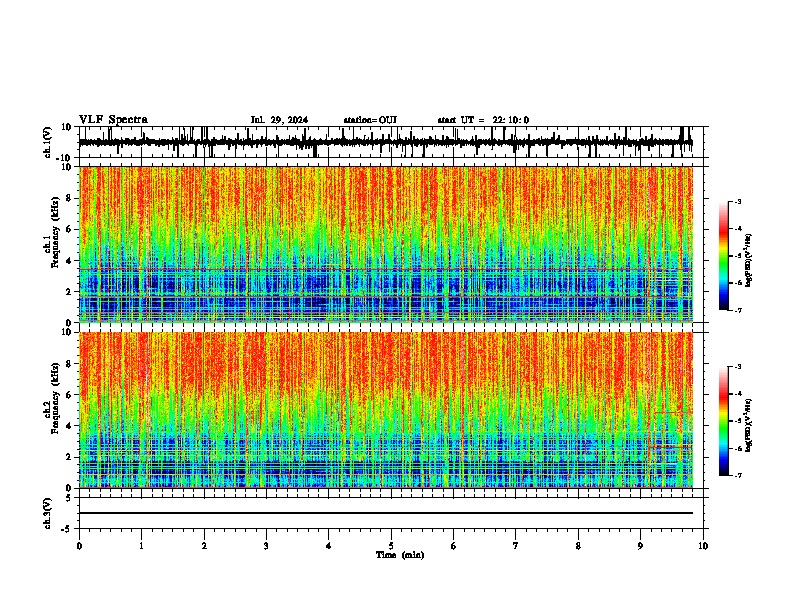The width and height of the screenshot is (792, 612).
Task: Click the '-3' label on ch.2 color bar
Action: coord(737,367)
